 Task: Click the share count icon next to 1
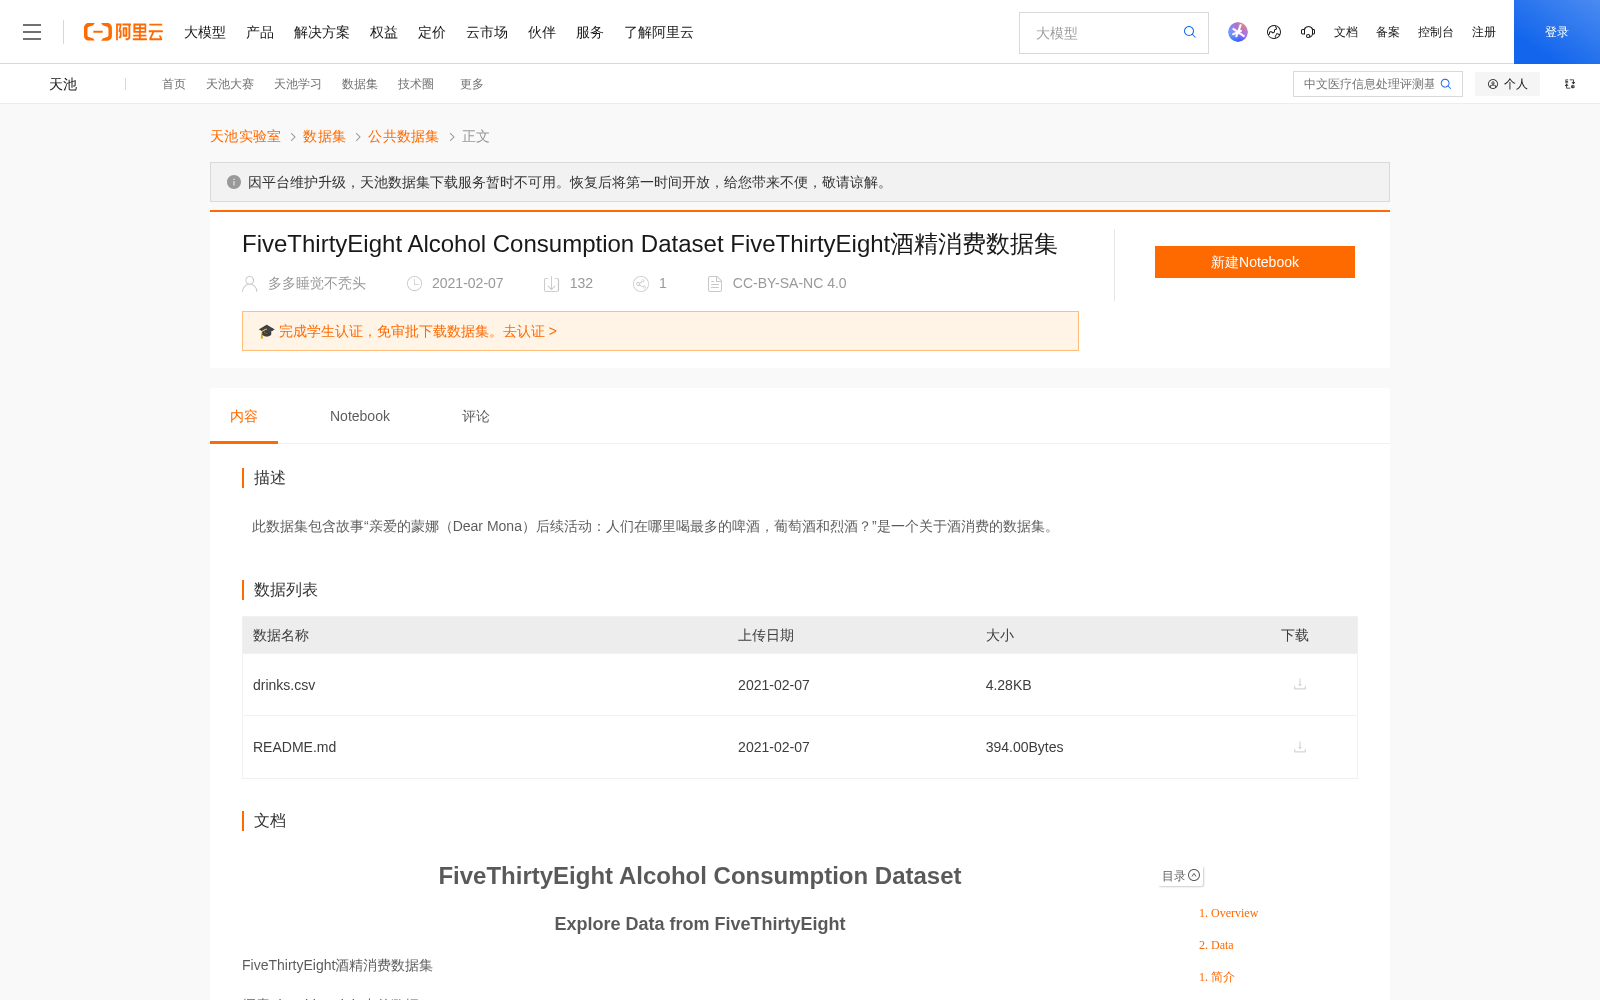[x=641, y=284]
